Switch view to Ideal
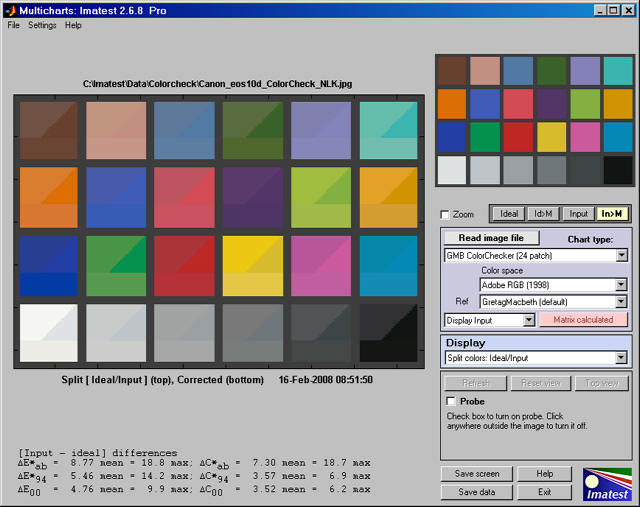640x507 pixels. tap(509, 213)
